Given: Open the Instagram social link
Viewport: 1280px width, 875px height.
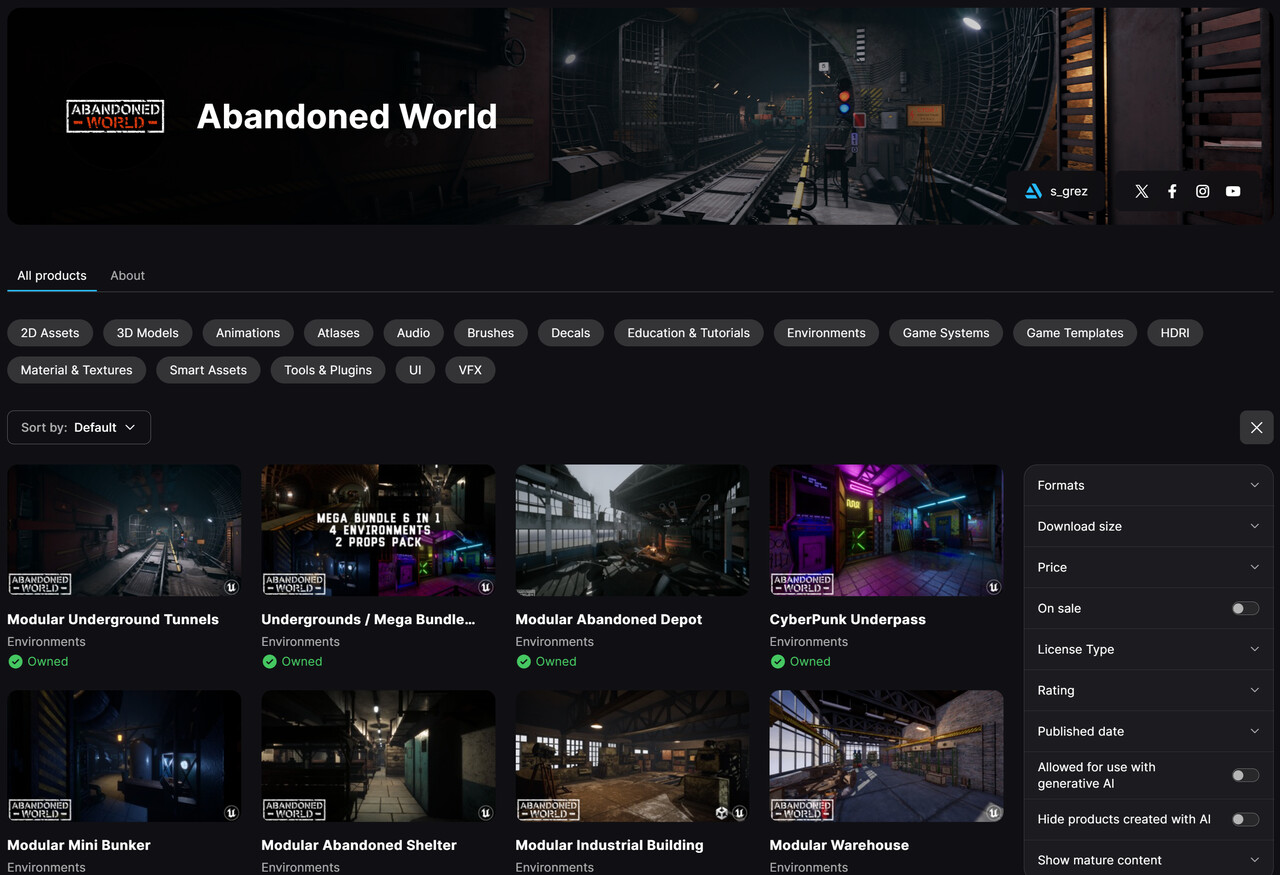Looking at the screenshot, I should point(1203,191).
